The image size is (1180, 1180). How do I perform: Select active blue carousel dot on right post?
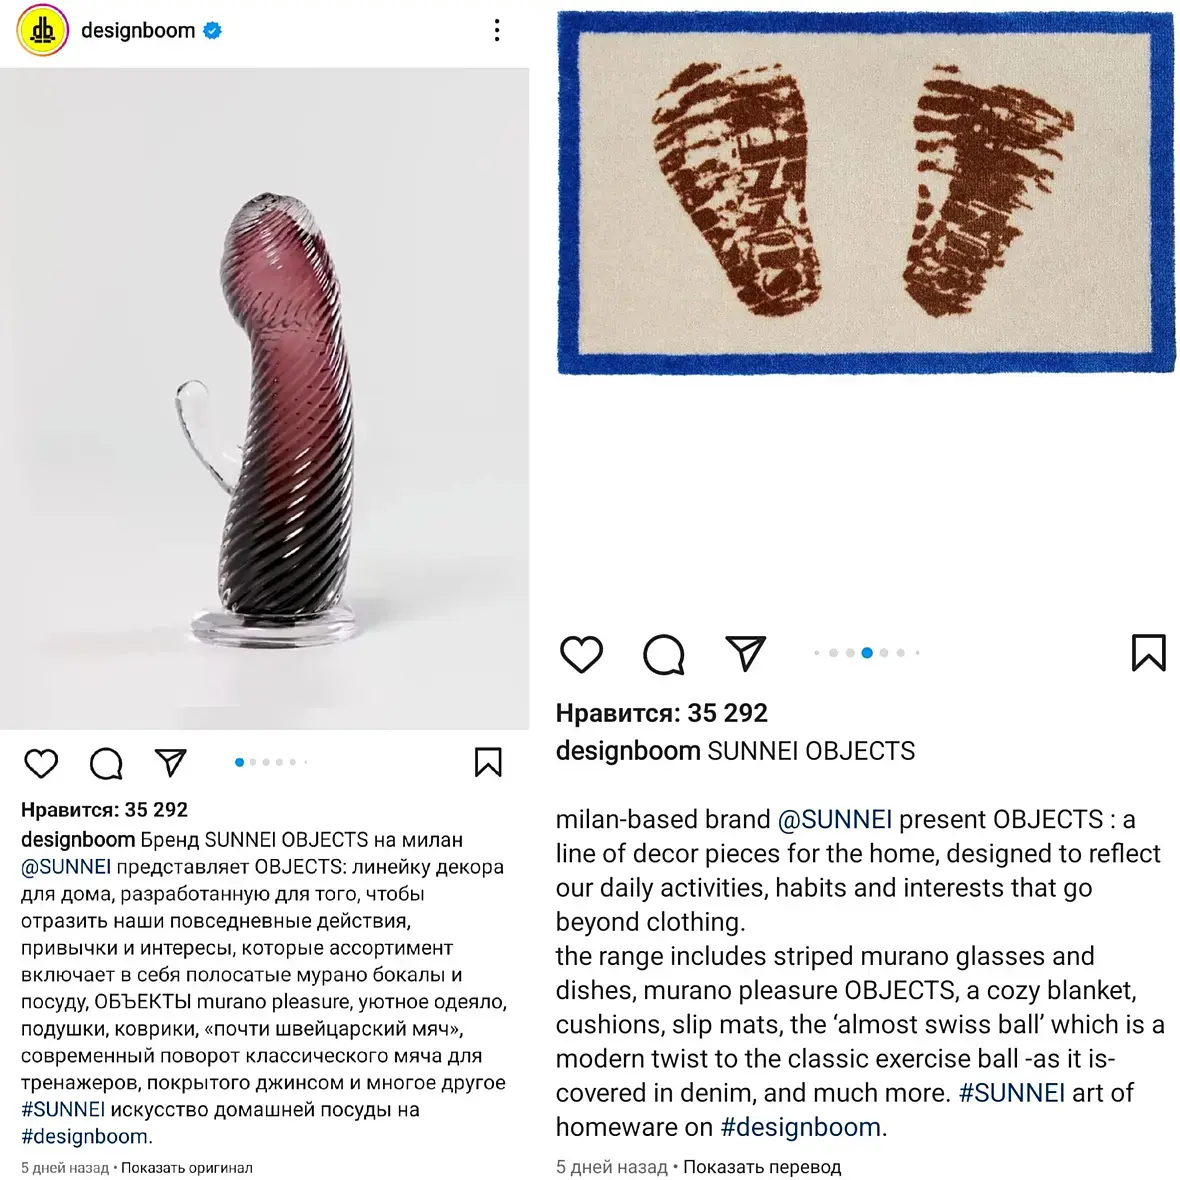coord(867,652)
